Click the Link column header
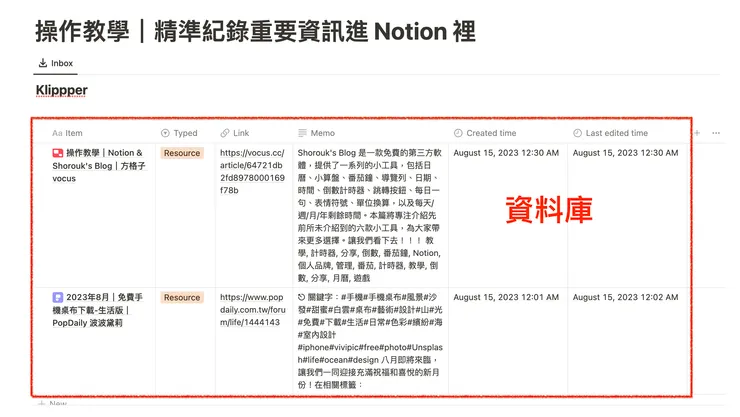This screenshot has height=417, width=740. click(x=235, y=133)
